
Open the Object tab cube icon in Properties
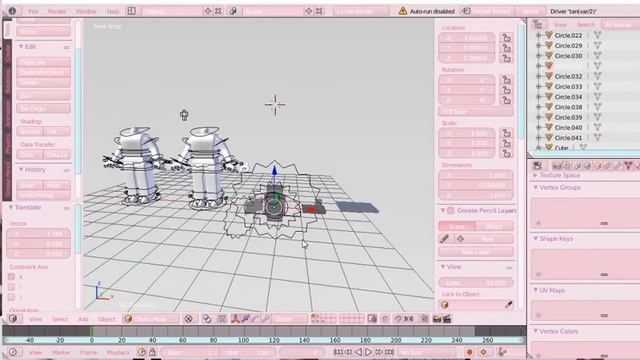click(598, 165)
